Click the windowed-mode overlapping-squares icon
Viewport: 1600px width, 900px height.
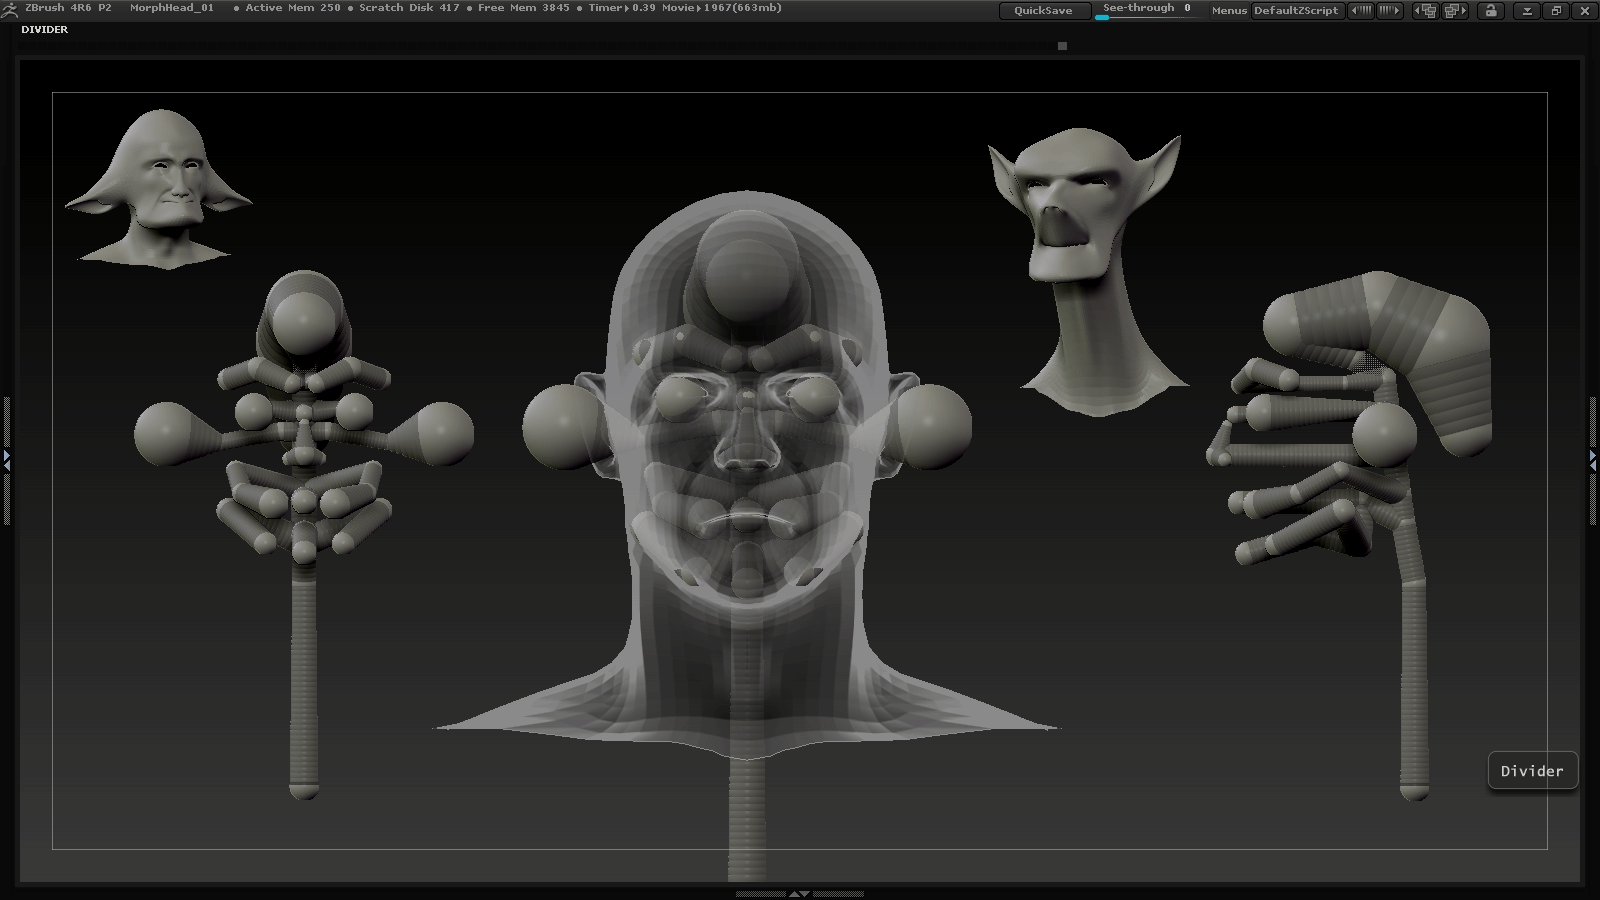click(x=1558, y=9)
